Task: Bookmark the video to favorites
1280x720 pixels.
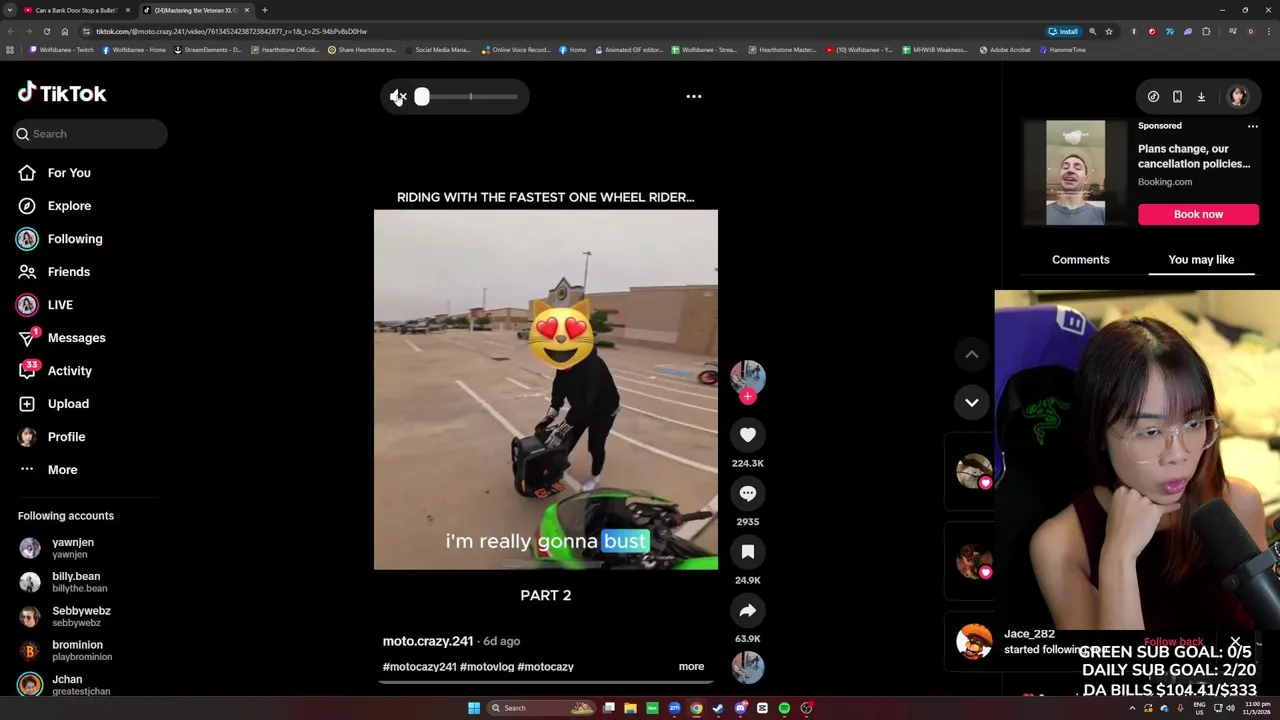Action: (748, 551)
